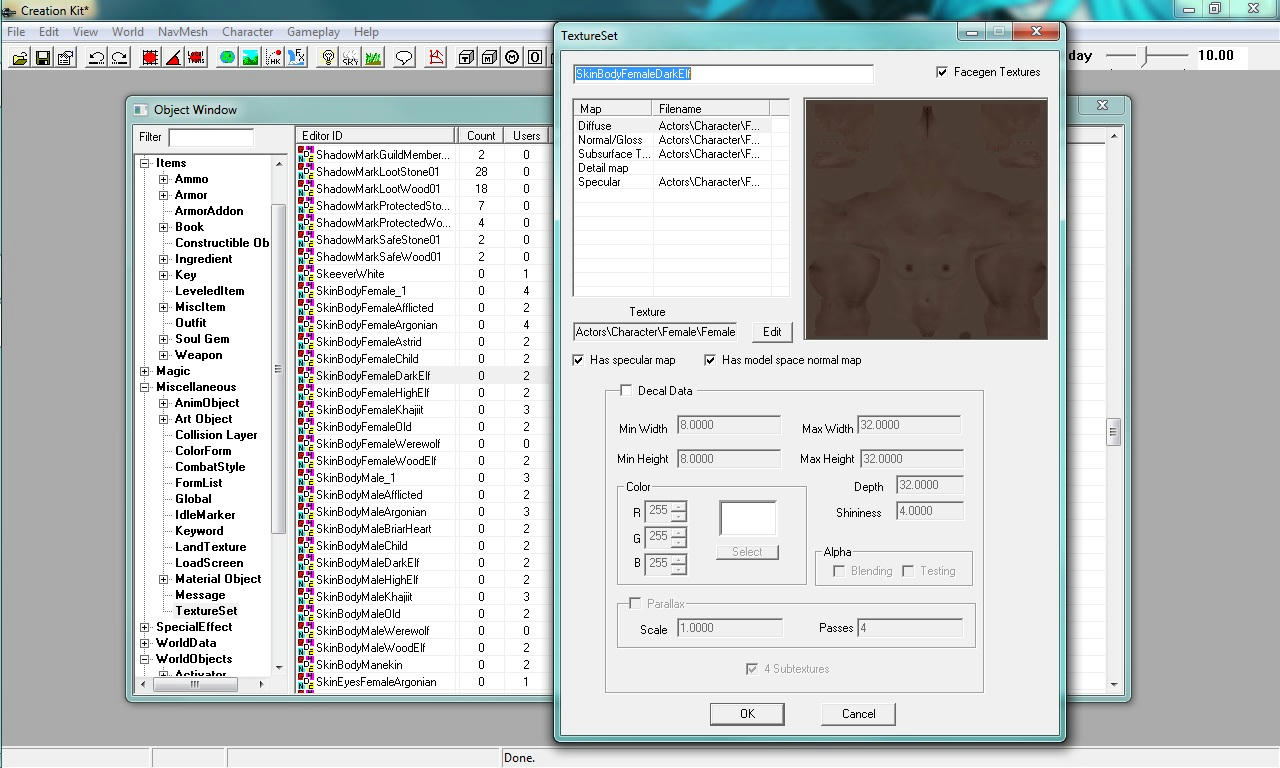Open the File menu
This screenshot has width=1280, height=768.
point(16,32)
